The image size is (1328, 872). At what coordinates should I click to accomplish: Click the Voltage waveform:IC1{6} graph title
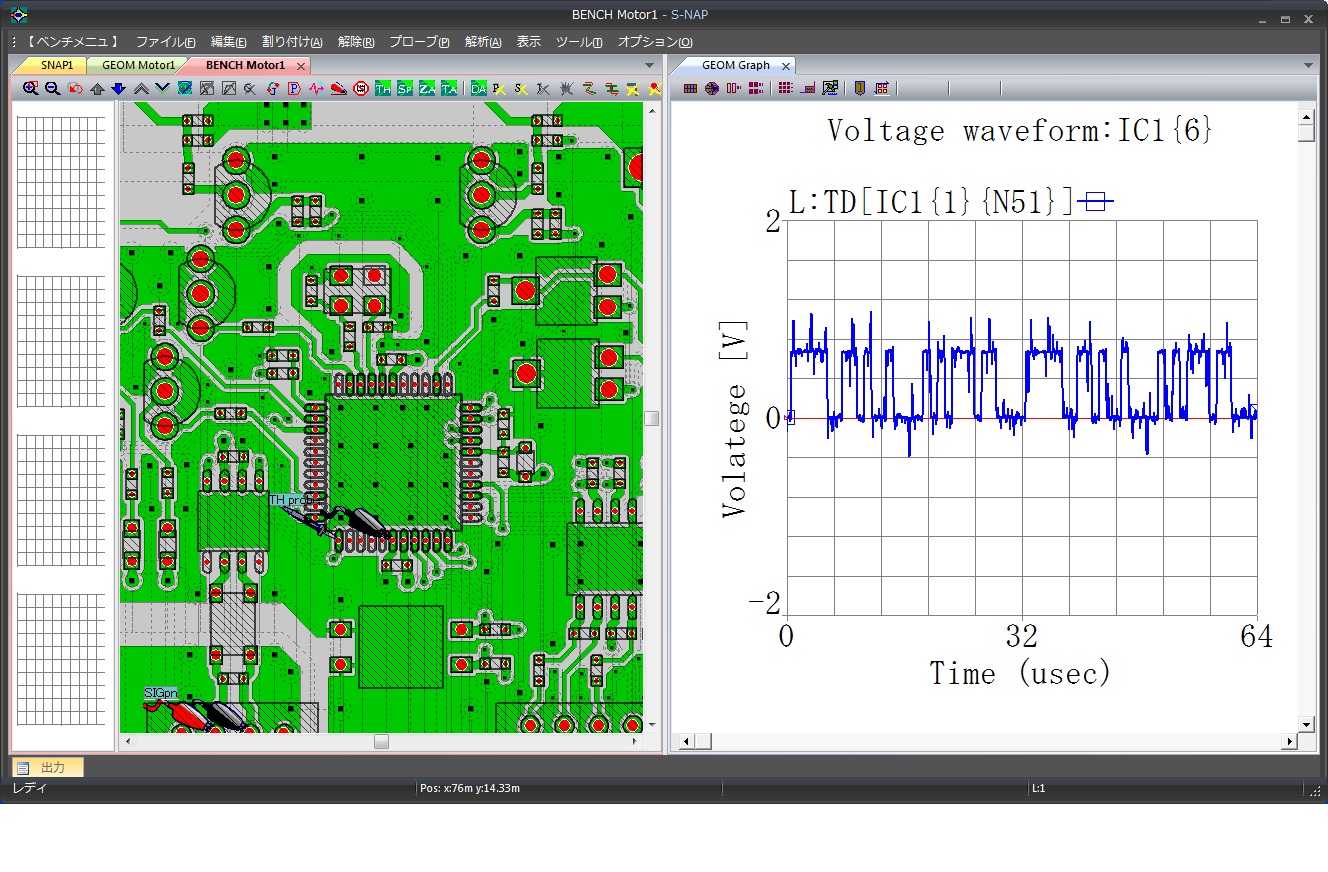(x=1020, y=130)
